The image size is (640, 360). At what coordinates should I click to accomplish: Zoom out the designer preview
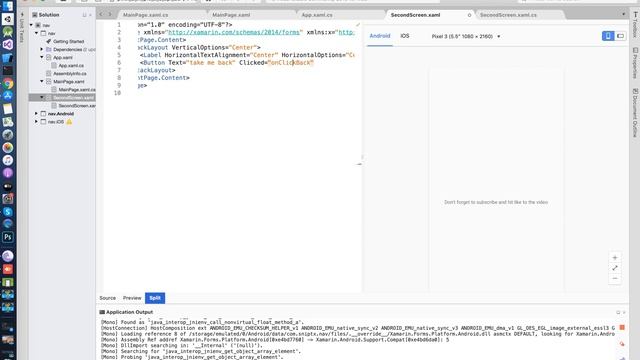[x=615, y=278]
